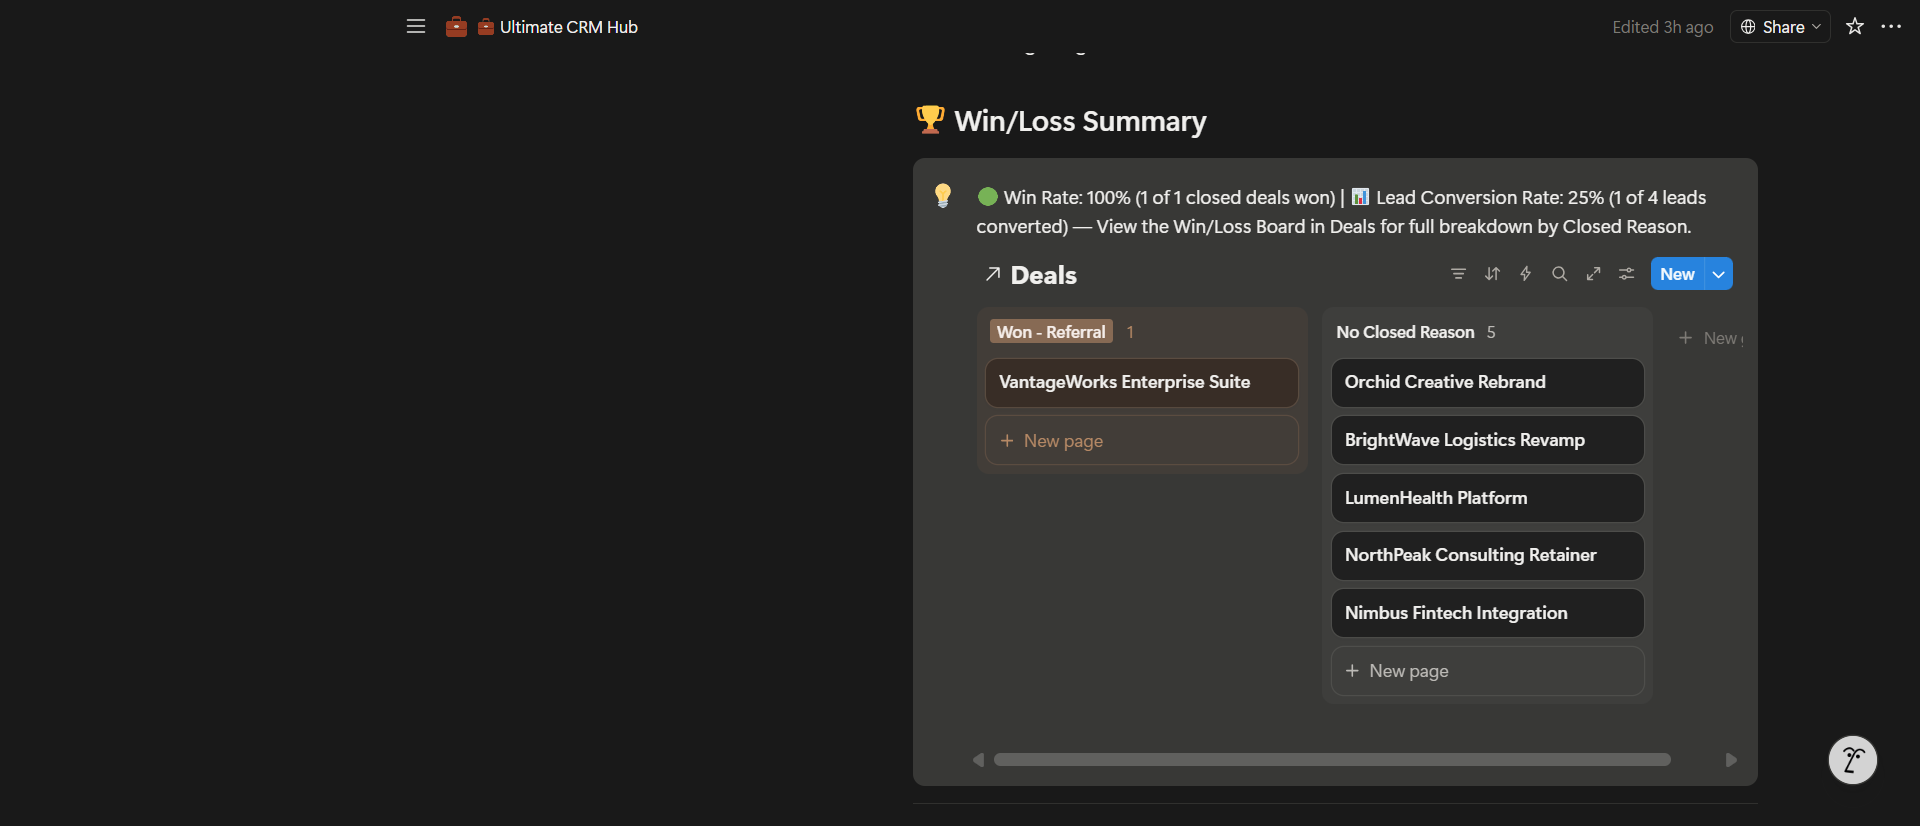The height and width of the screenshot is (826, 1920).
Task: Open Deals database in full page
Action: click(1593, 274)
